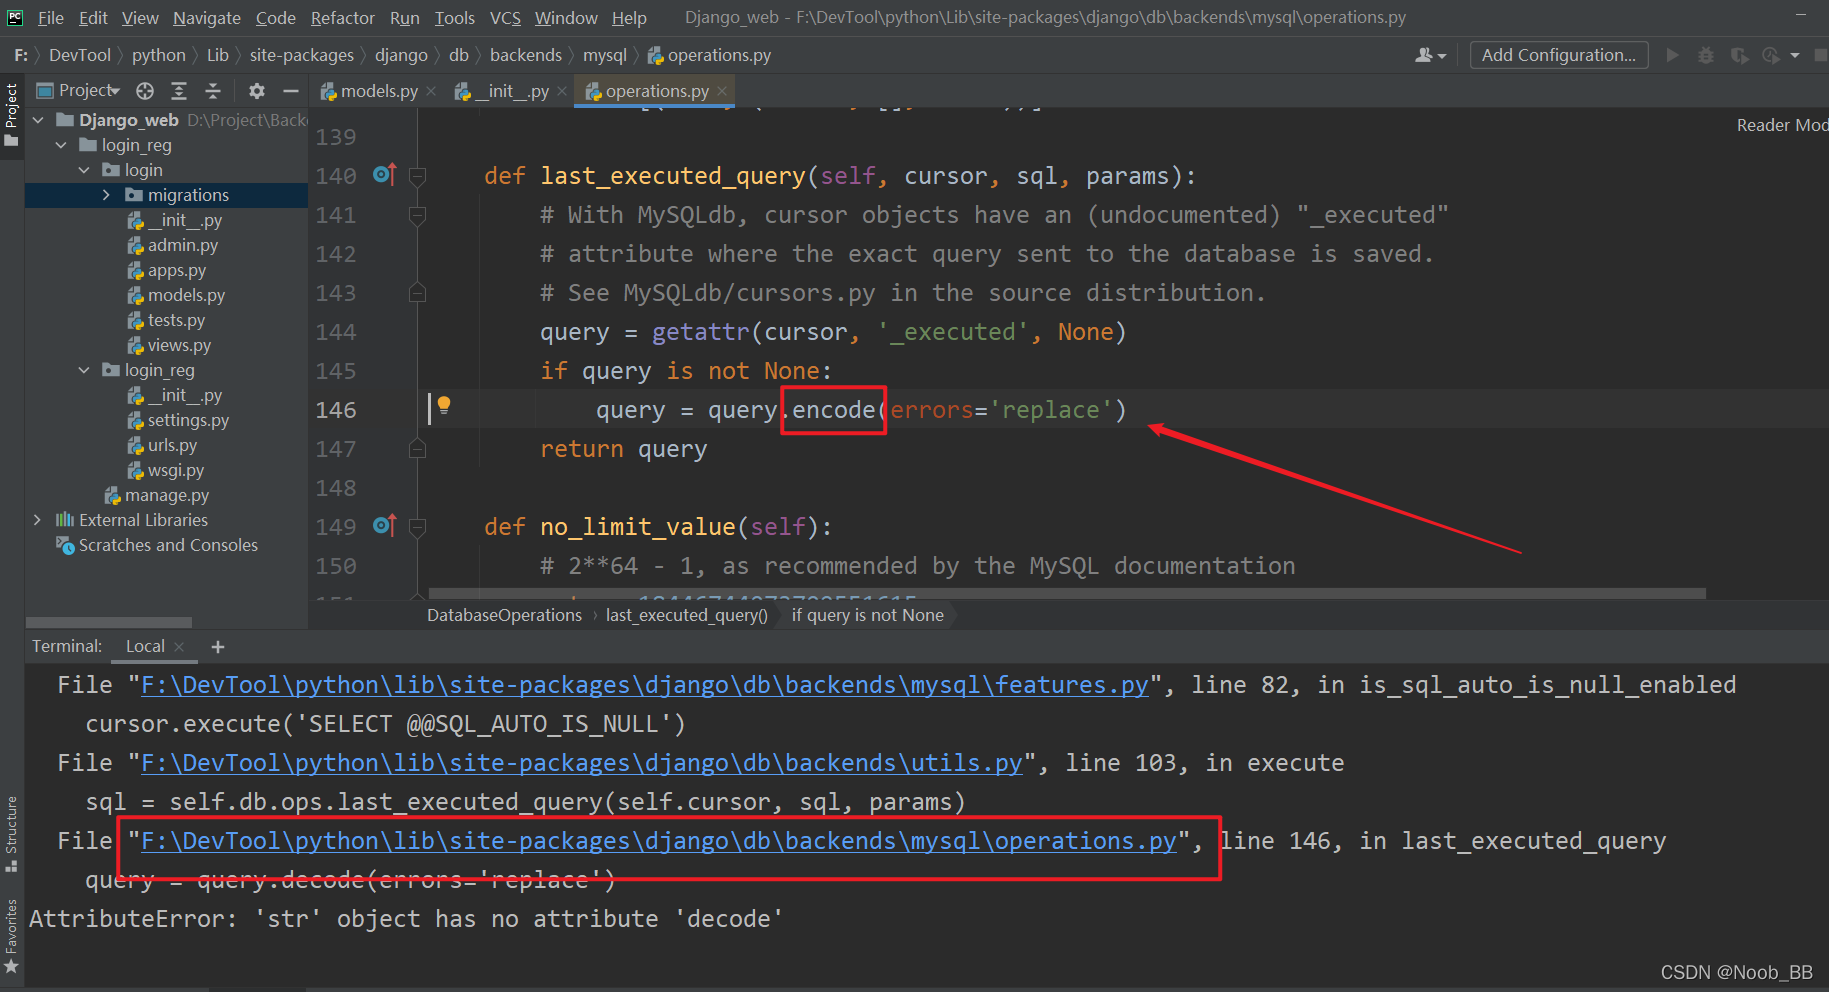Click the lightbulb intention icon

pos(444,405)
